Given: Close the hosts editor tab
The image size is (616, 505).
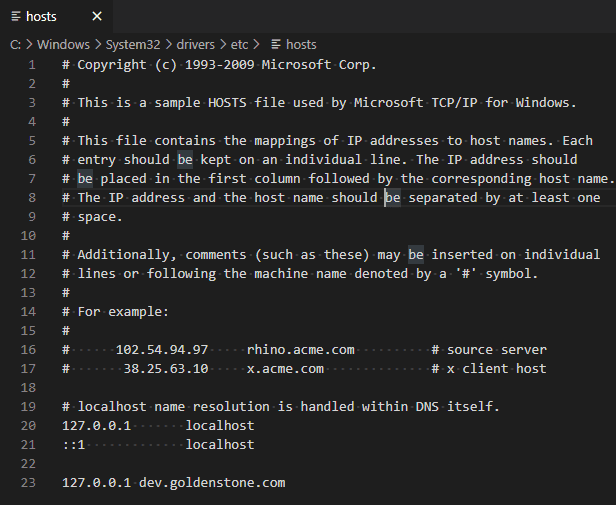Looking at the screenshot, I should [x=96, y=17].
